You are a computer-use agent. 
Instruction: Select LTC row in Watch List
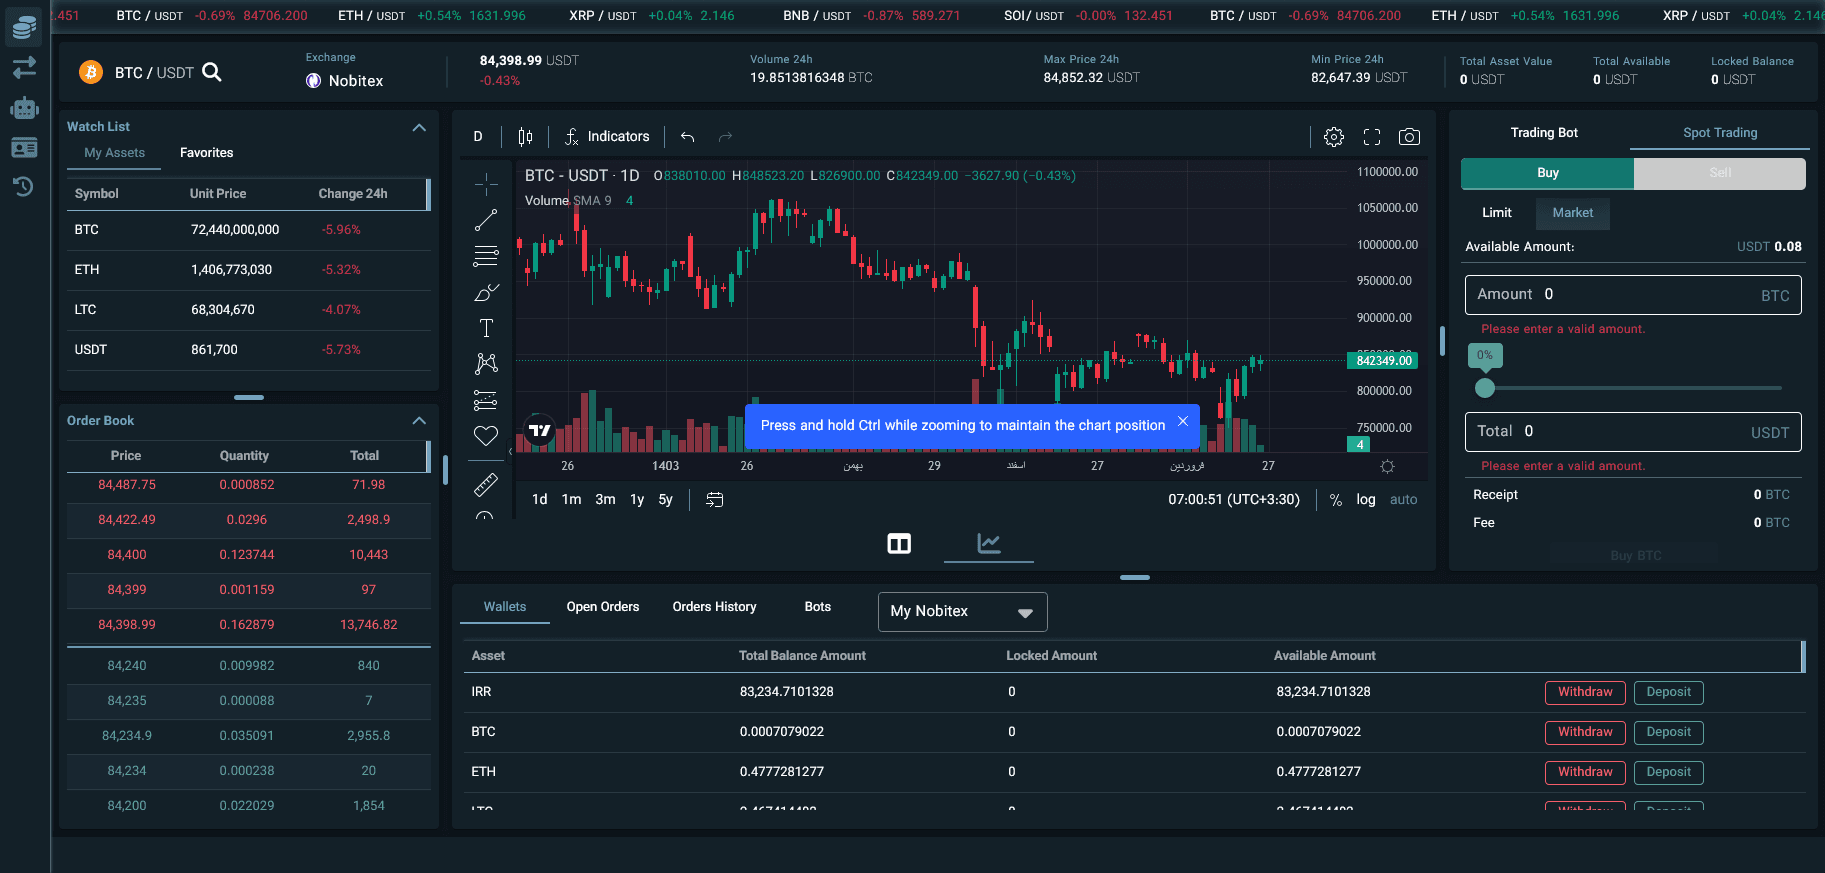(249, 310)
